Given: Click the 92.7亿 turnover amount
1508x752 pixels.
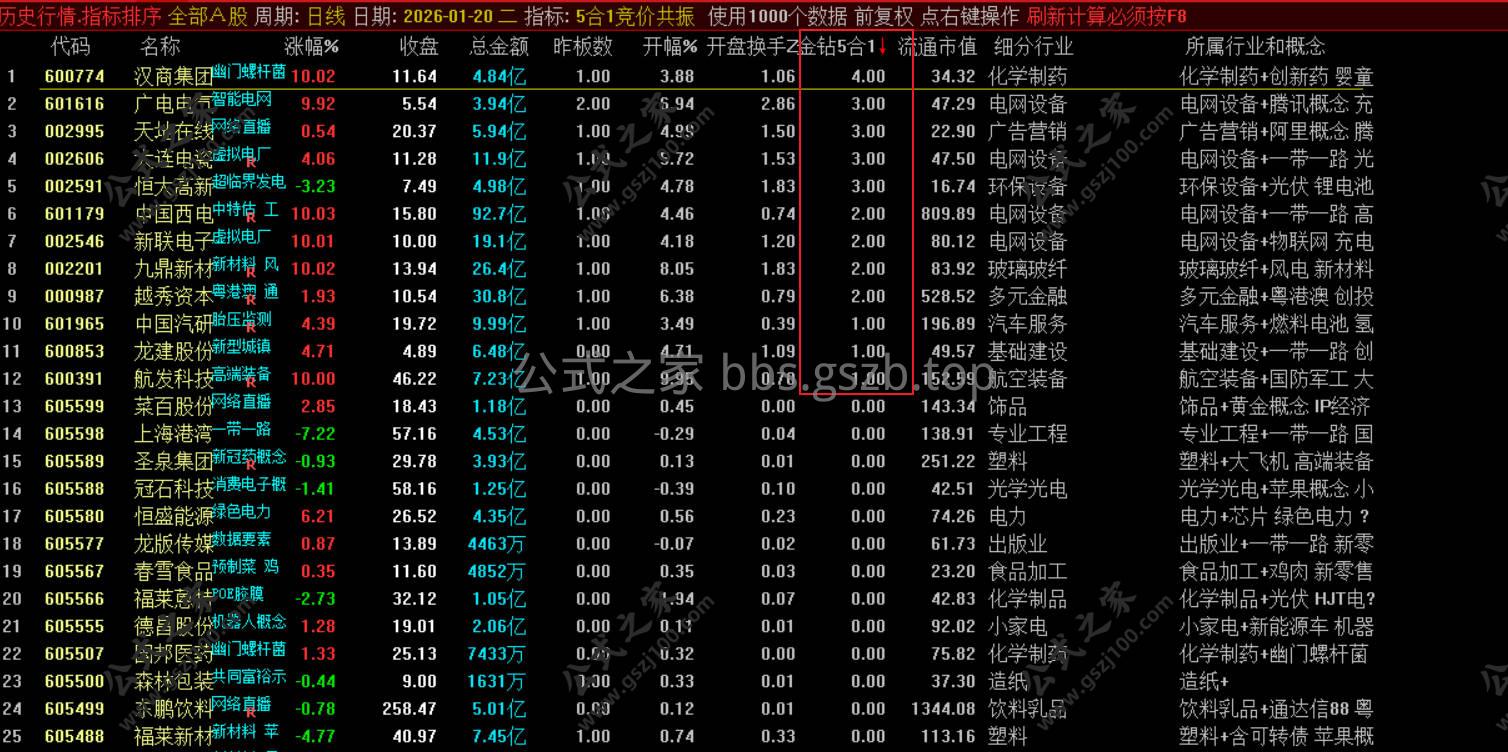Looking at the screenshot, I should coord(498,214).
